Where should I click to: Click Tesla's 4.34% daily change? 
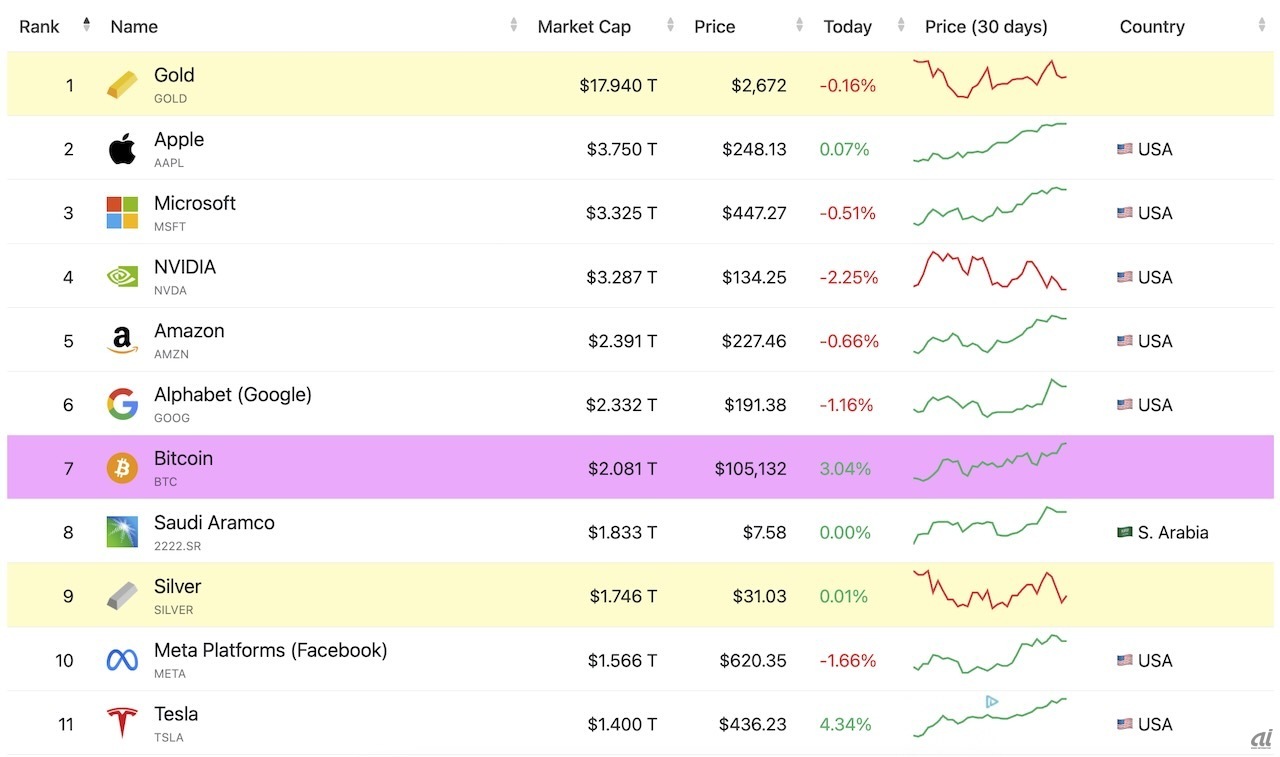click(x=845, y=724)
